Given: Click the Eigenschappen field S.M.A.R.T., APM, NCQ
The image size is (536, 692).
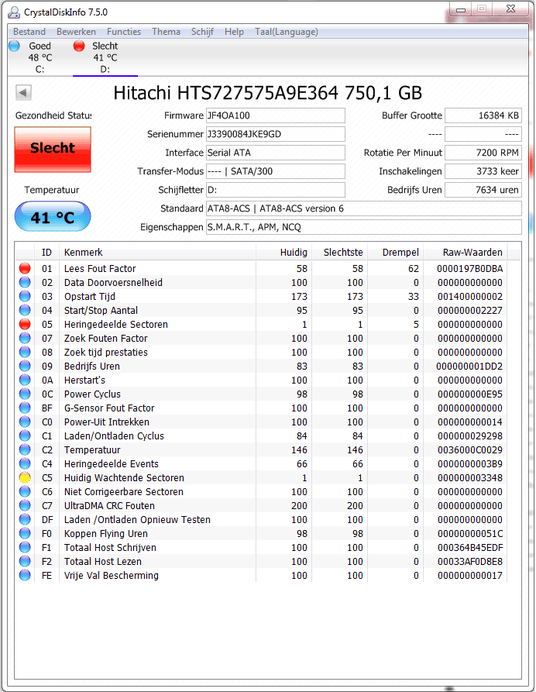Looking at the screenshot, I should 364,227.
